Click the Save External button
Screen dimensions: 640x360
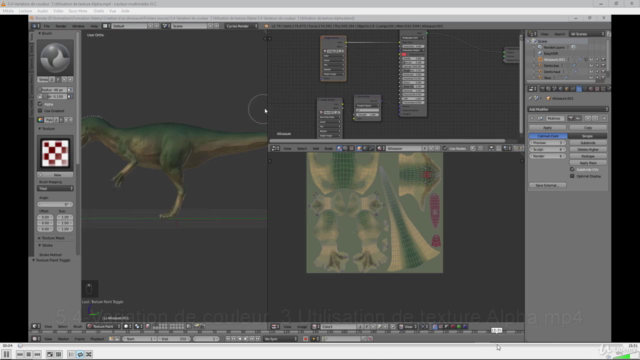(x=547, y=185)
